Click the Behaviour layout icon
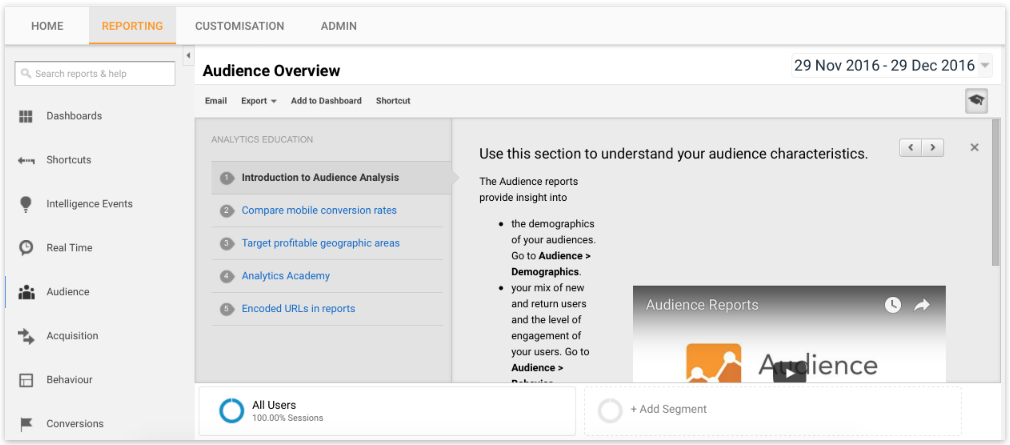 coord(26,380)
